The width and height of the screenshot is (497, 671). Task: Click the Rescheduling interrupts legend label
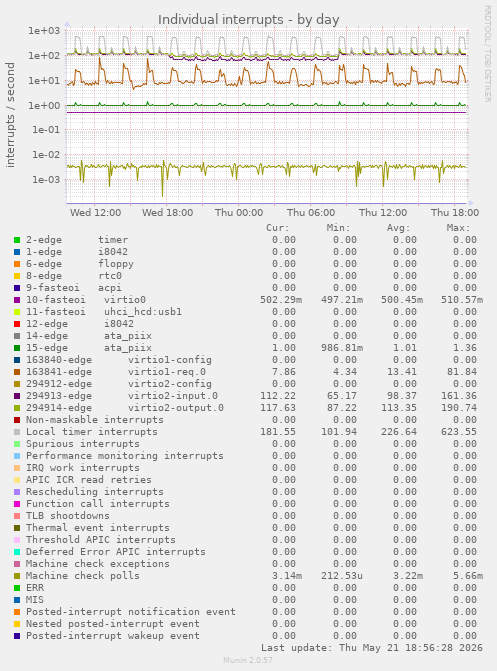click(x=95, y=492)
